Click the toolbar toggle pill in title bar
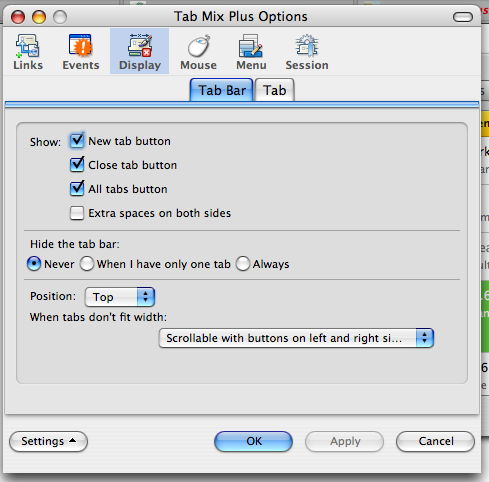 (463, 17)
